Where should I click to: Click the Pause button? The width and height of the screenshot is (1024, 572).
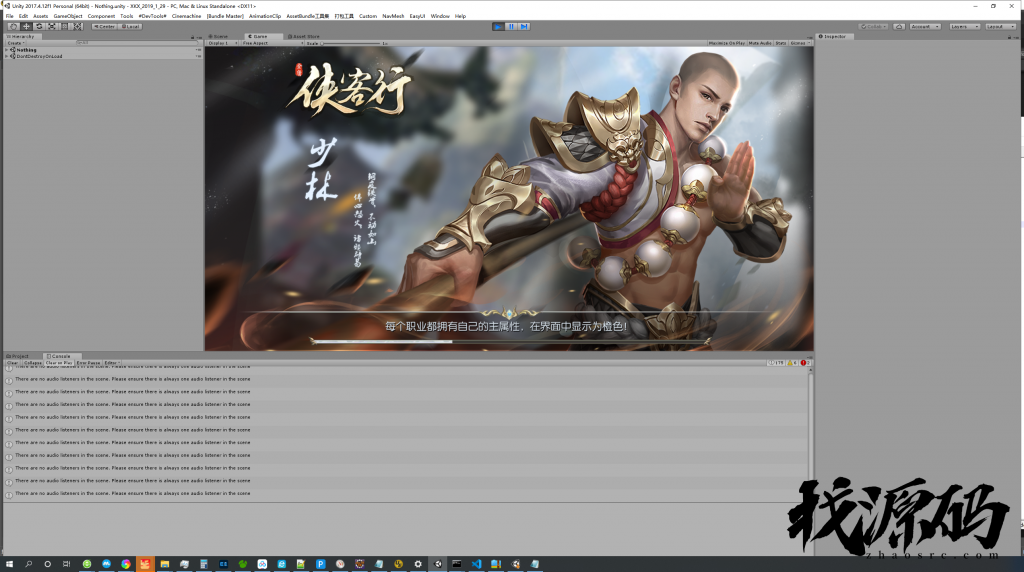511,26
